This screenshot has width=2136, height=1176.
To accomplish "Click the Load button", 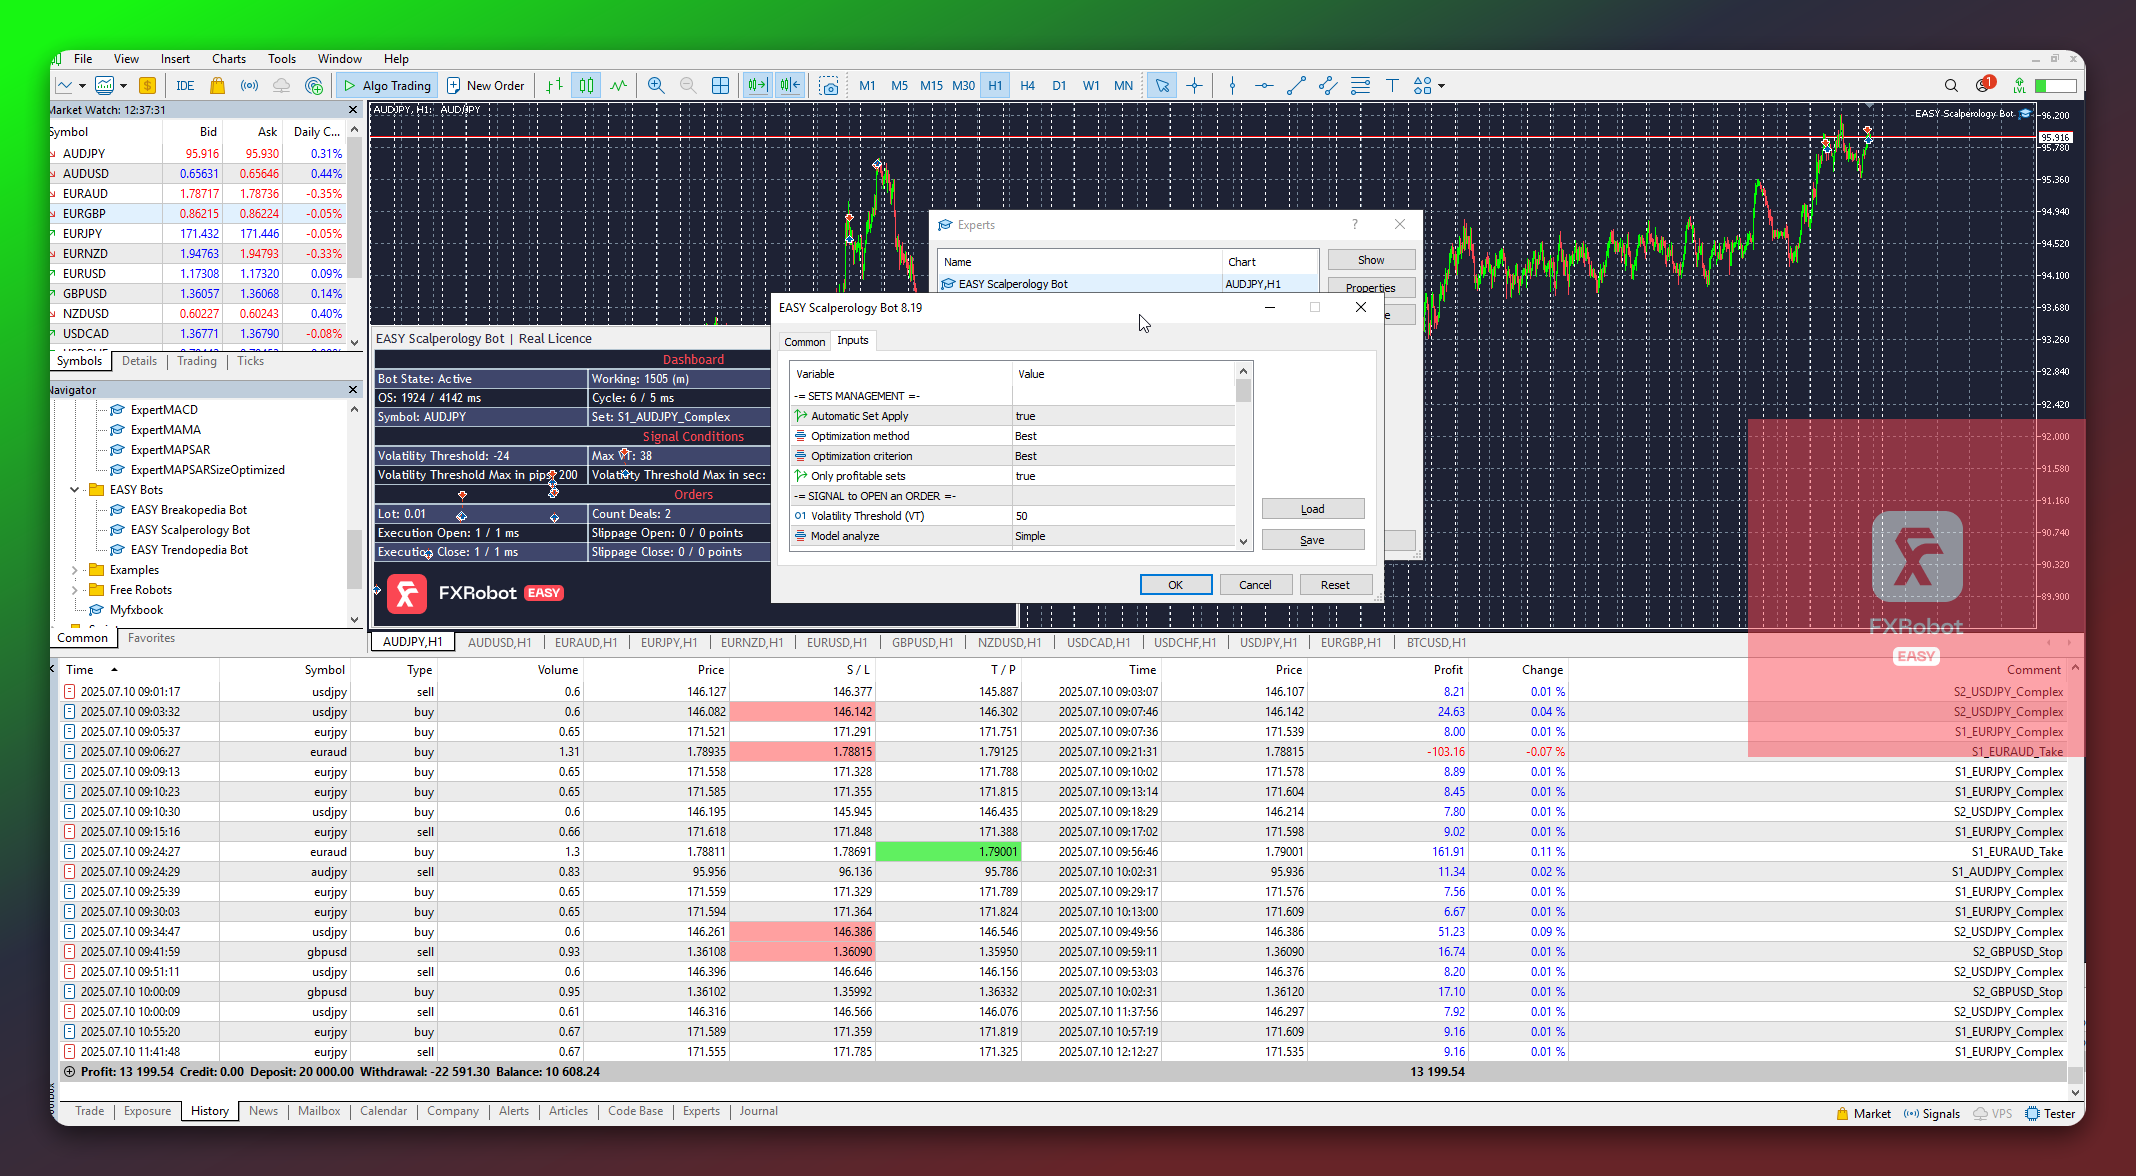I will point(1312,509).
